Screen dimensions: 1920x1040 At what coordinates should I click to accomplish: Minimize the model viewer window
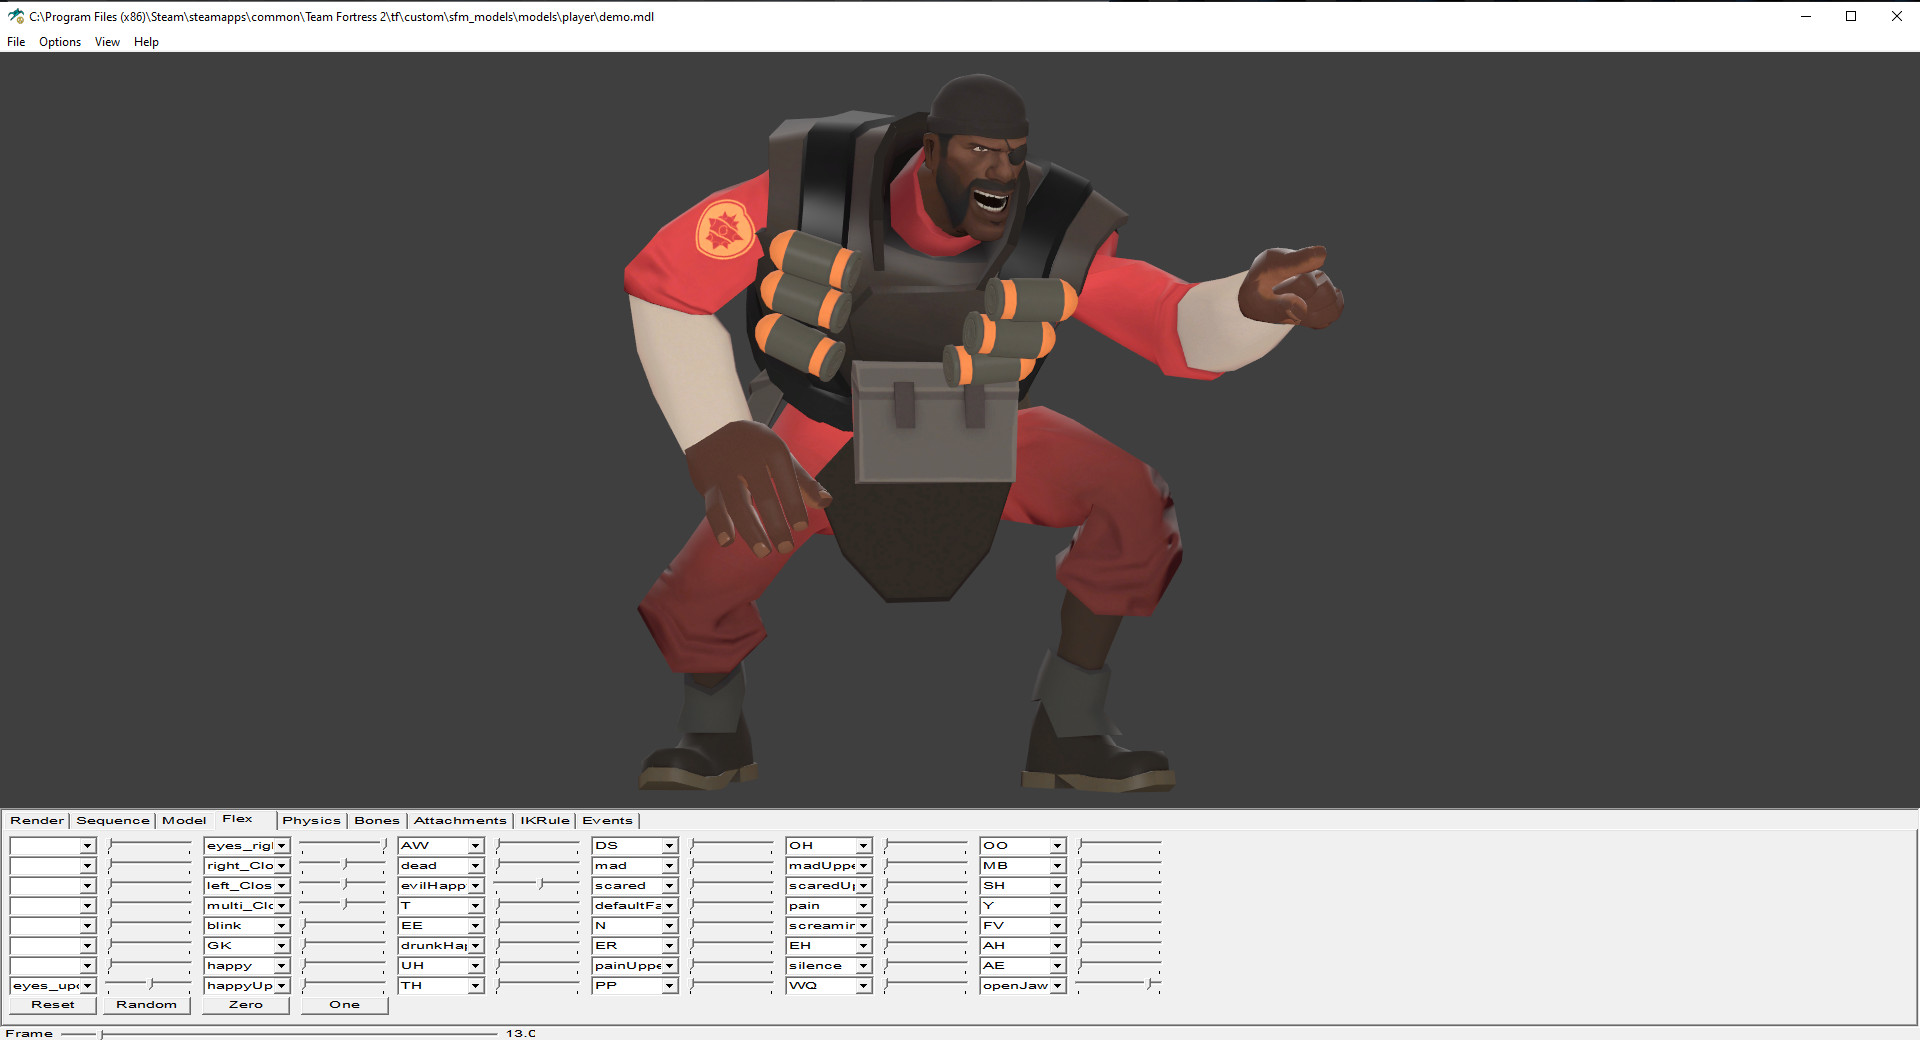click(x=1806, y=16)
